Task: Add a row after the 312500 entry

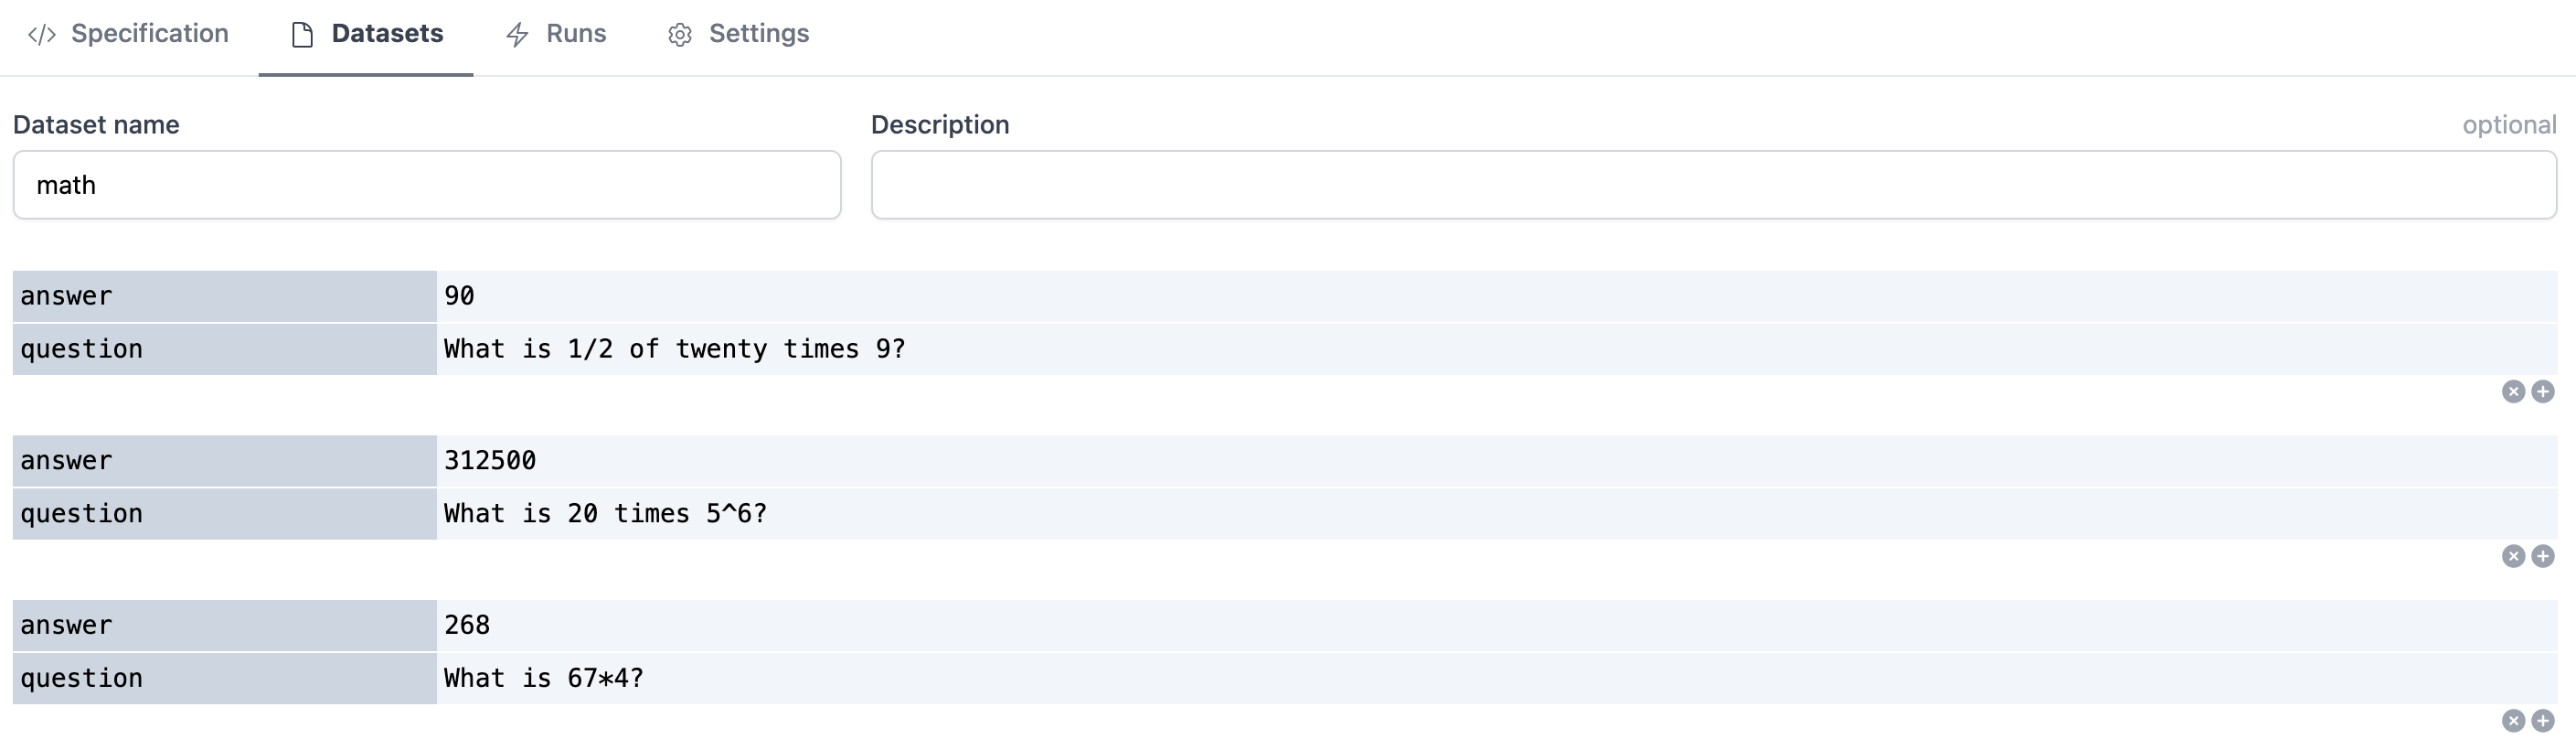Action: pos(2543,557)
